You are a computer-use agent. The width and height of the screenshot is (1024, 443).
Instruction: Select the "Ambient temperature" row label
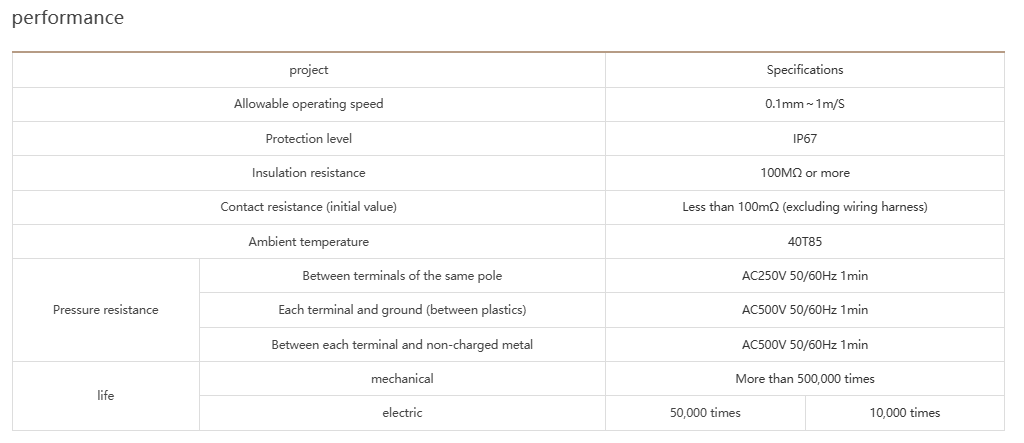click(x=309, y=242)
